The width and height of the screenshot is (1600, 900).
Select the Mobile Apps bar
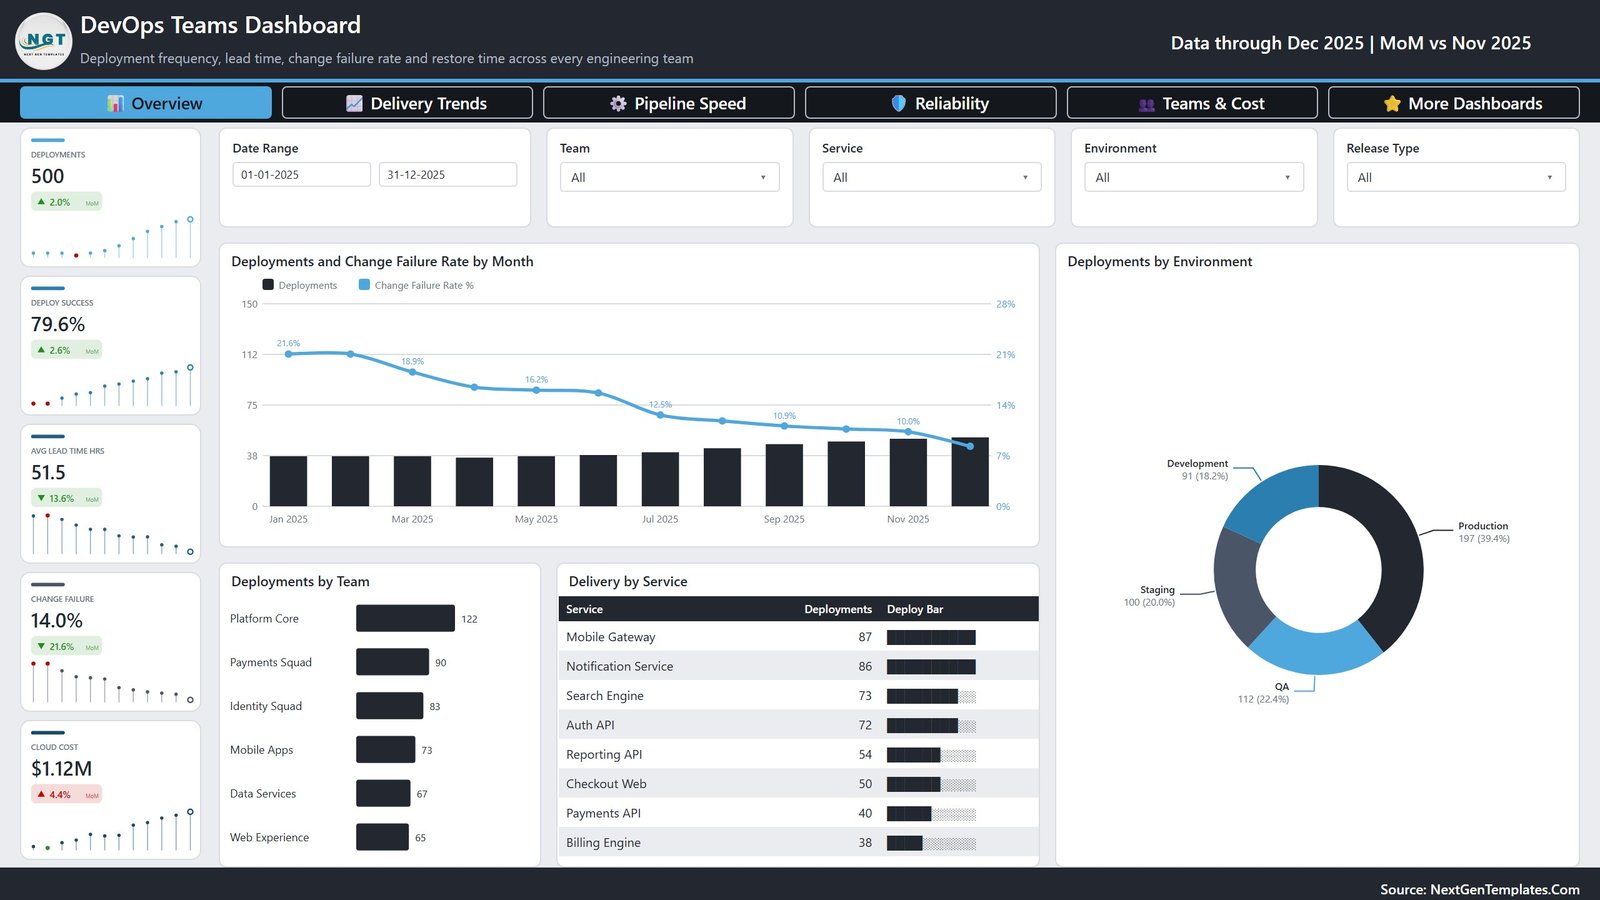(385, 750)
